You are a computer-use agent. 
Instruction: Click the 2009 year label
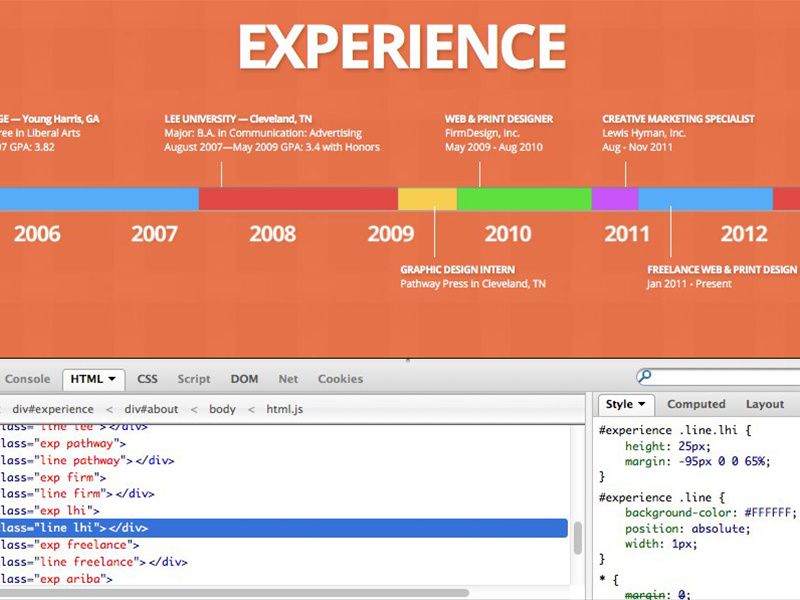[x=391, y=234]
